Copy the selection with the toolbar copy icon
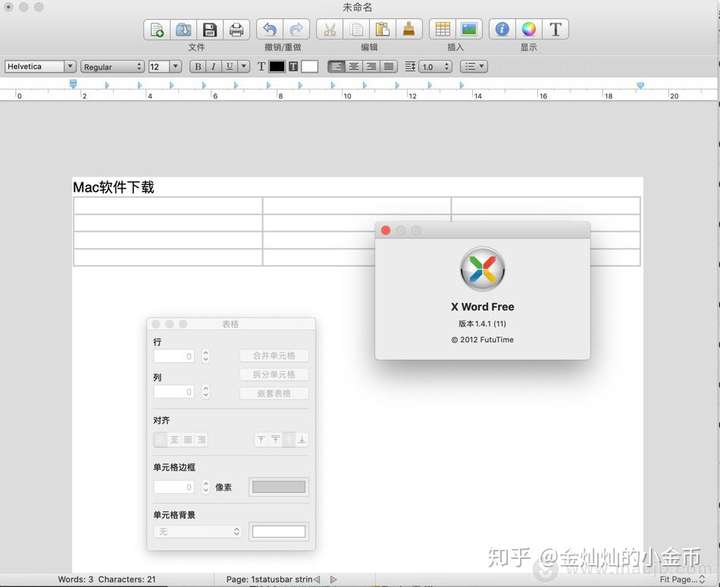Image resolution: width=720 pixels, height=587 pixels. tap(356, 29)
